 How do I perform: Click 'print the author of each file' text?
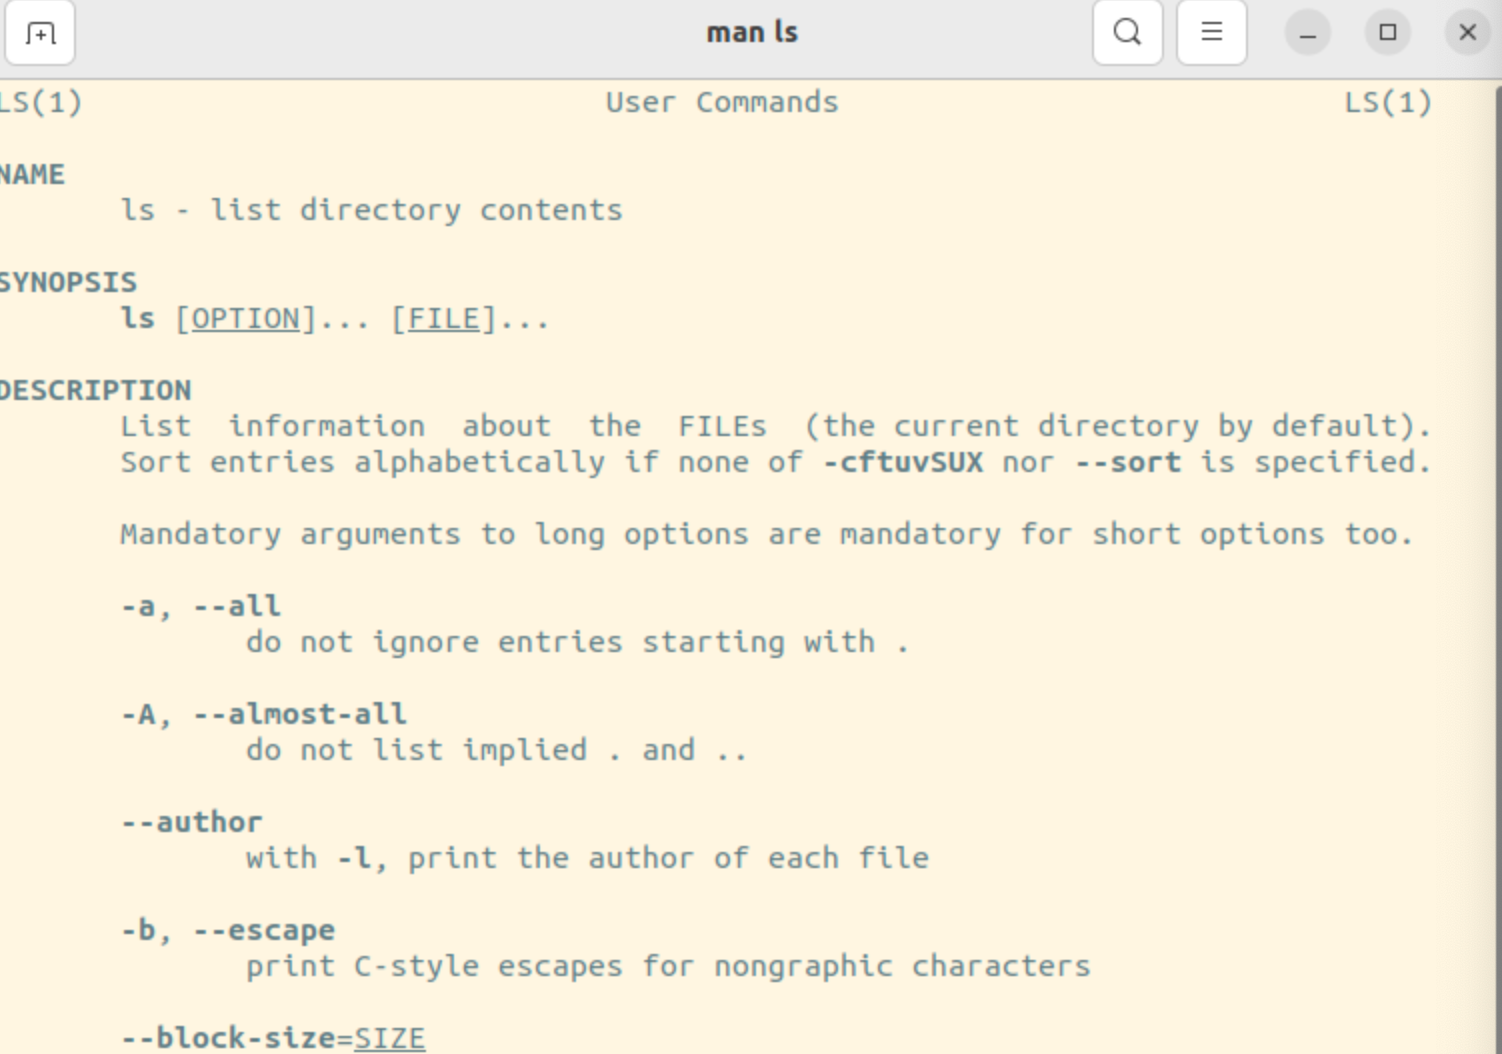[x=669, y=858]
